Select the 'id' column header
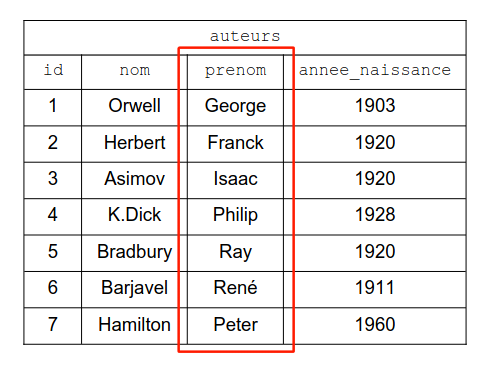This screenshot has width=493, height=377. (x=53, y=70)
